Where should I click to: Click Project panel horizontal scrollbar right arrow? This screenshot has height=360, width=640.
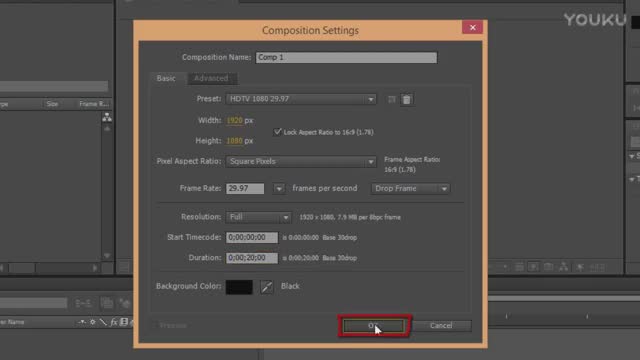[x=95, y=268]
